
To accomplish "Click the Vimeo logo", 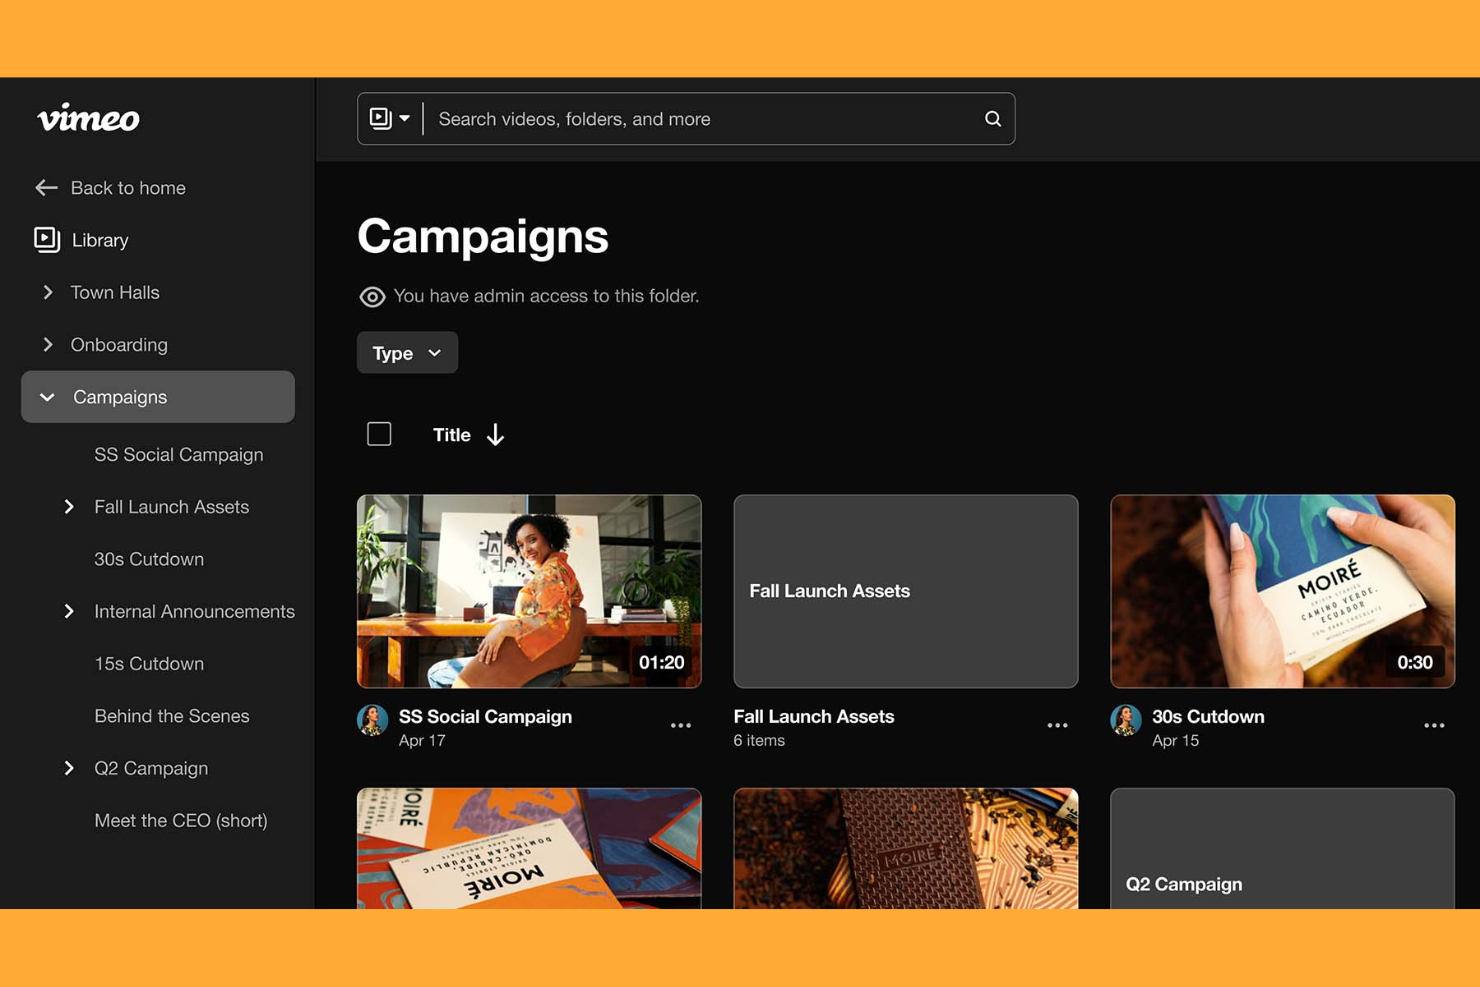I will (x=88, y=119).
